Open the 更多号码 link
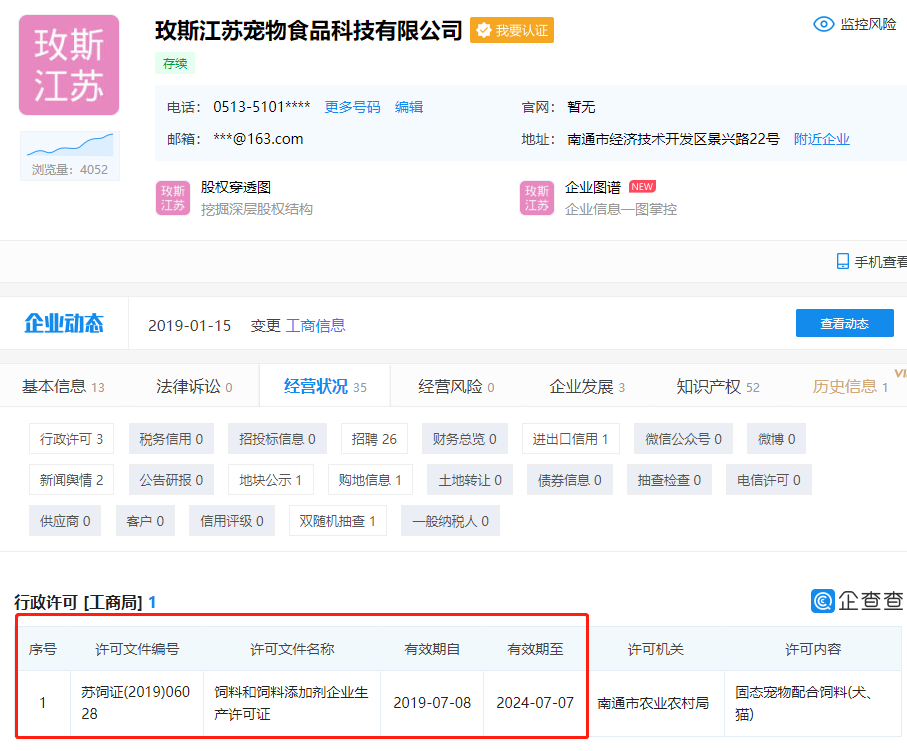Viewport: 907px width, 751px height. point(352,107)
